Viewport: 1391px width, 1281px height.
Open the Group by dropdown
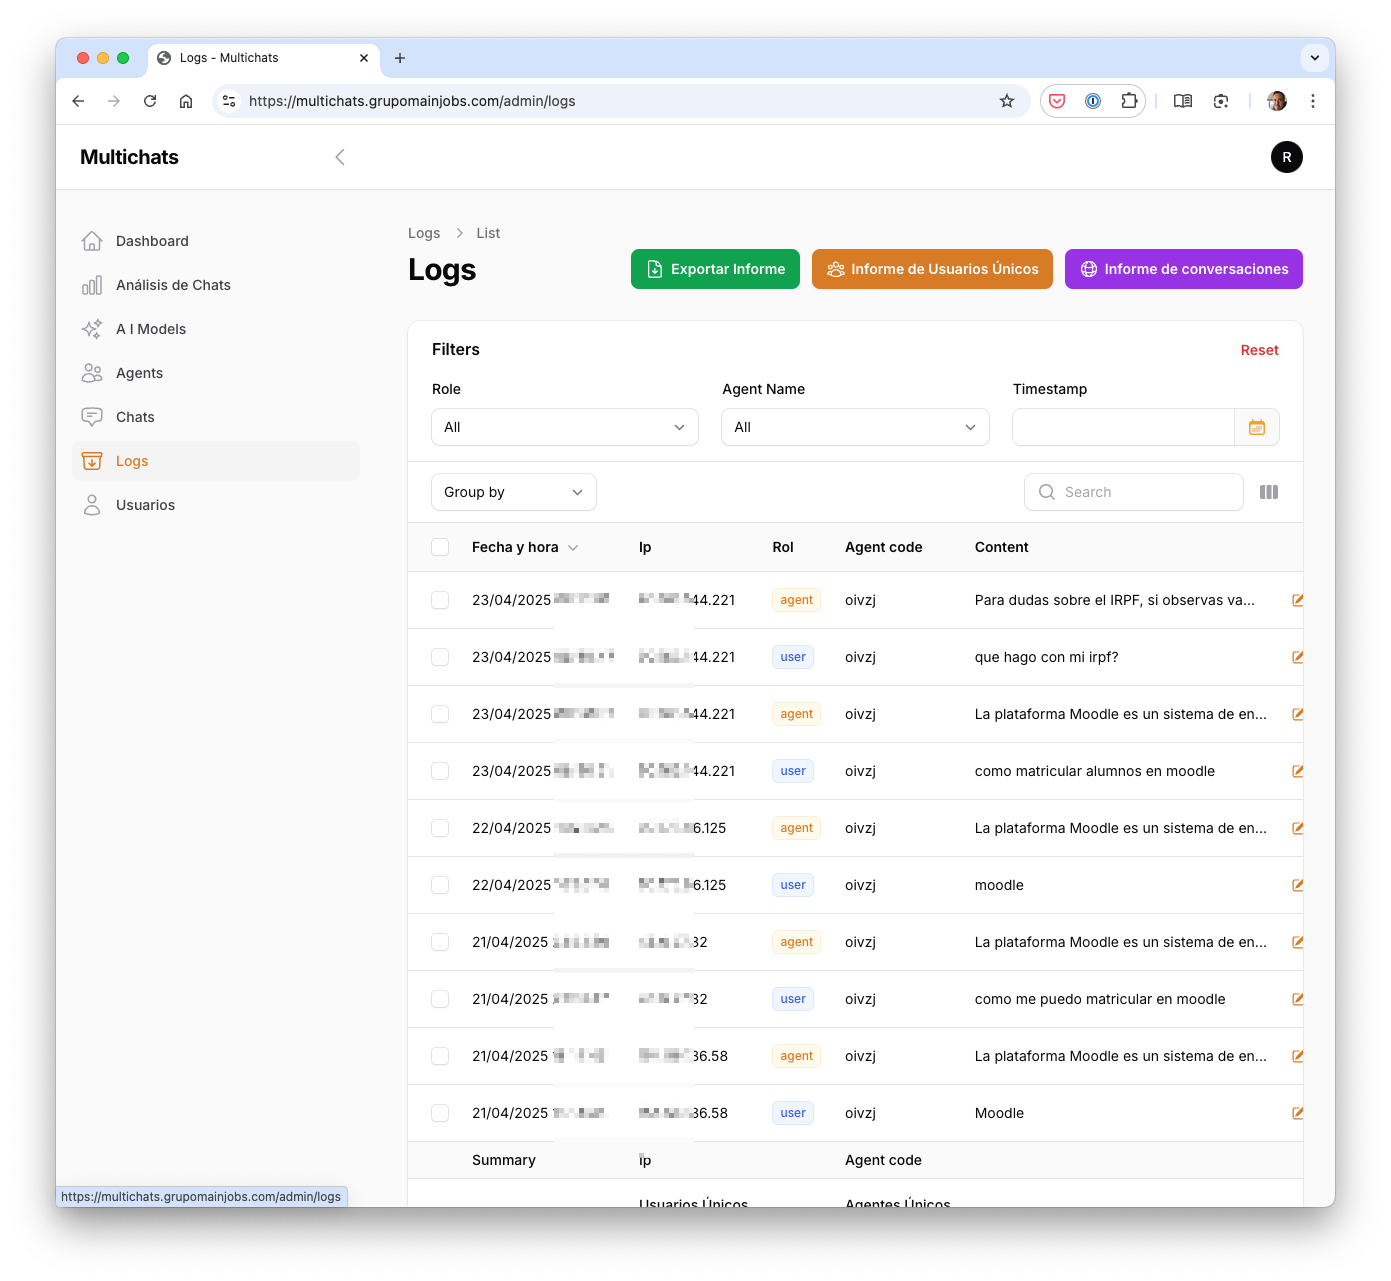pyautogui.click(x=513, y=492)
